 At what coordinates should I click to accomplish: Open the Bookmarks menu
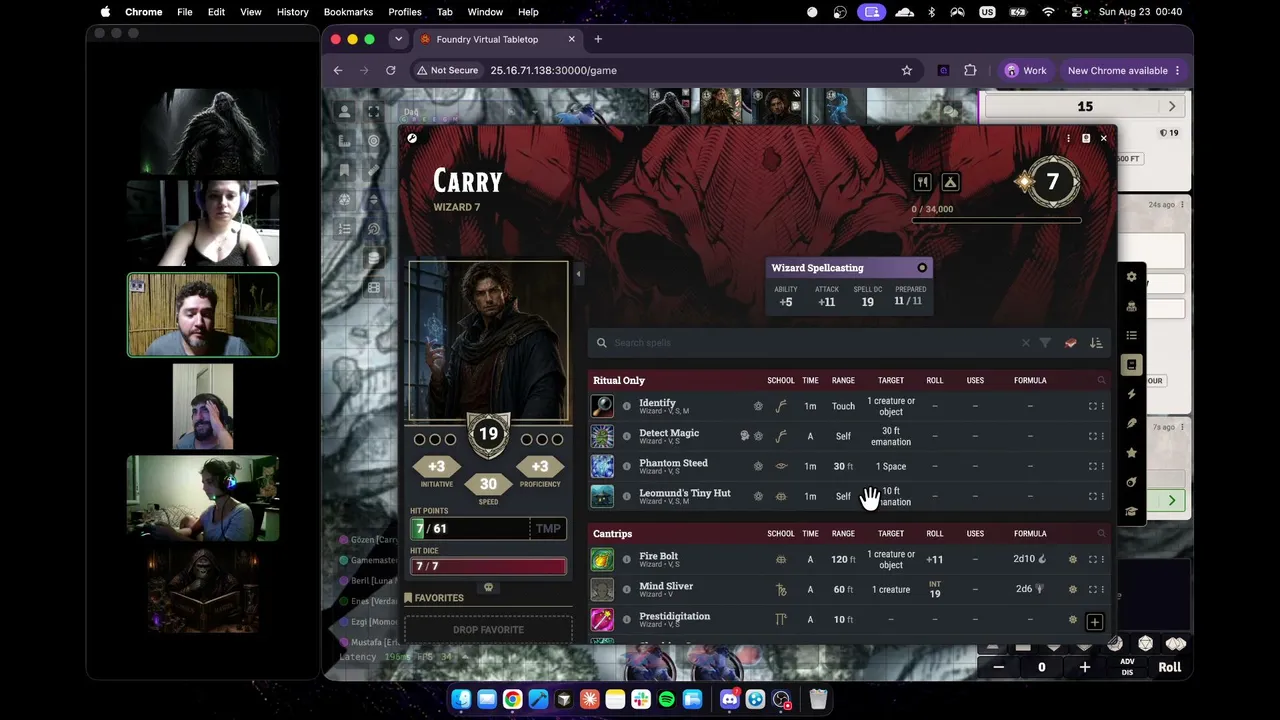348,12
